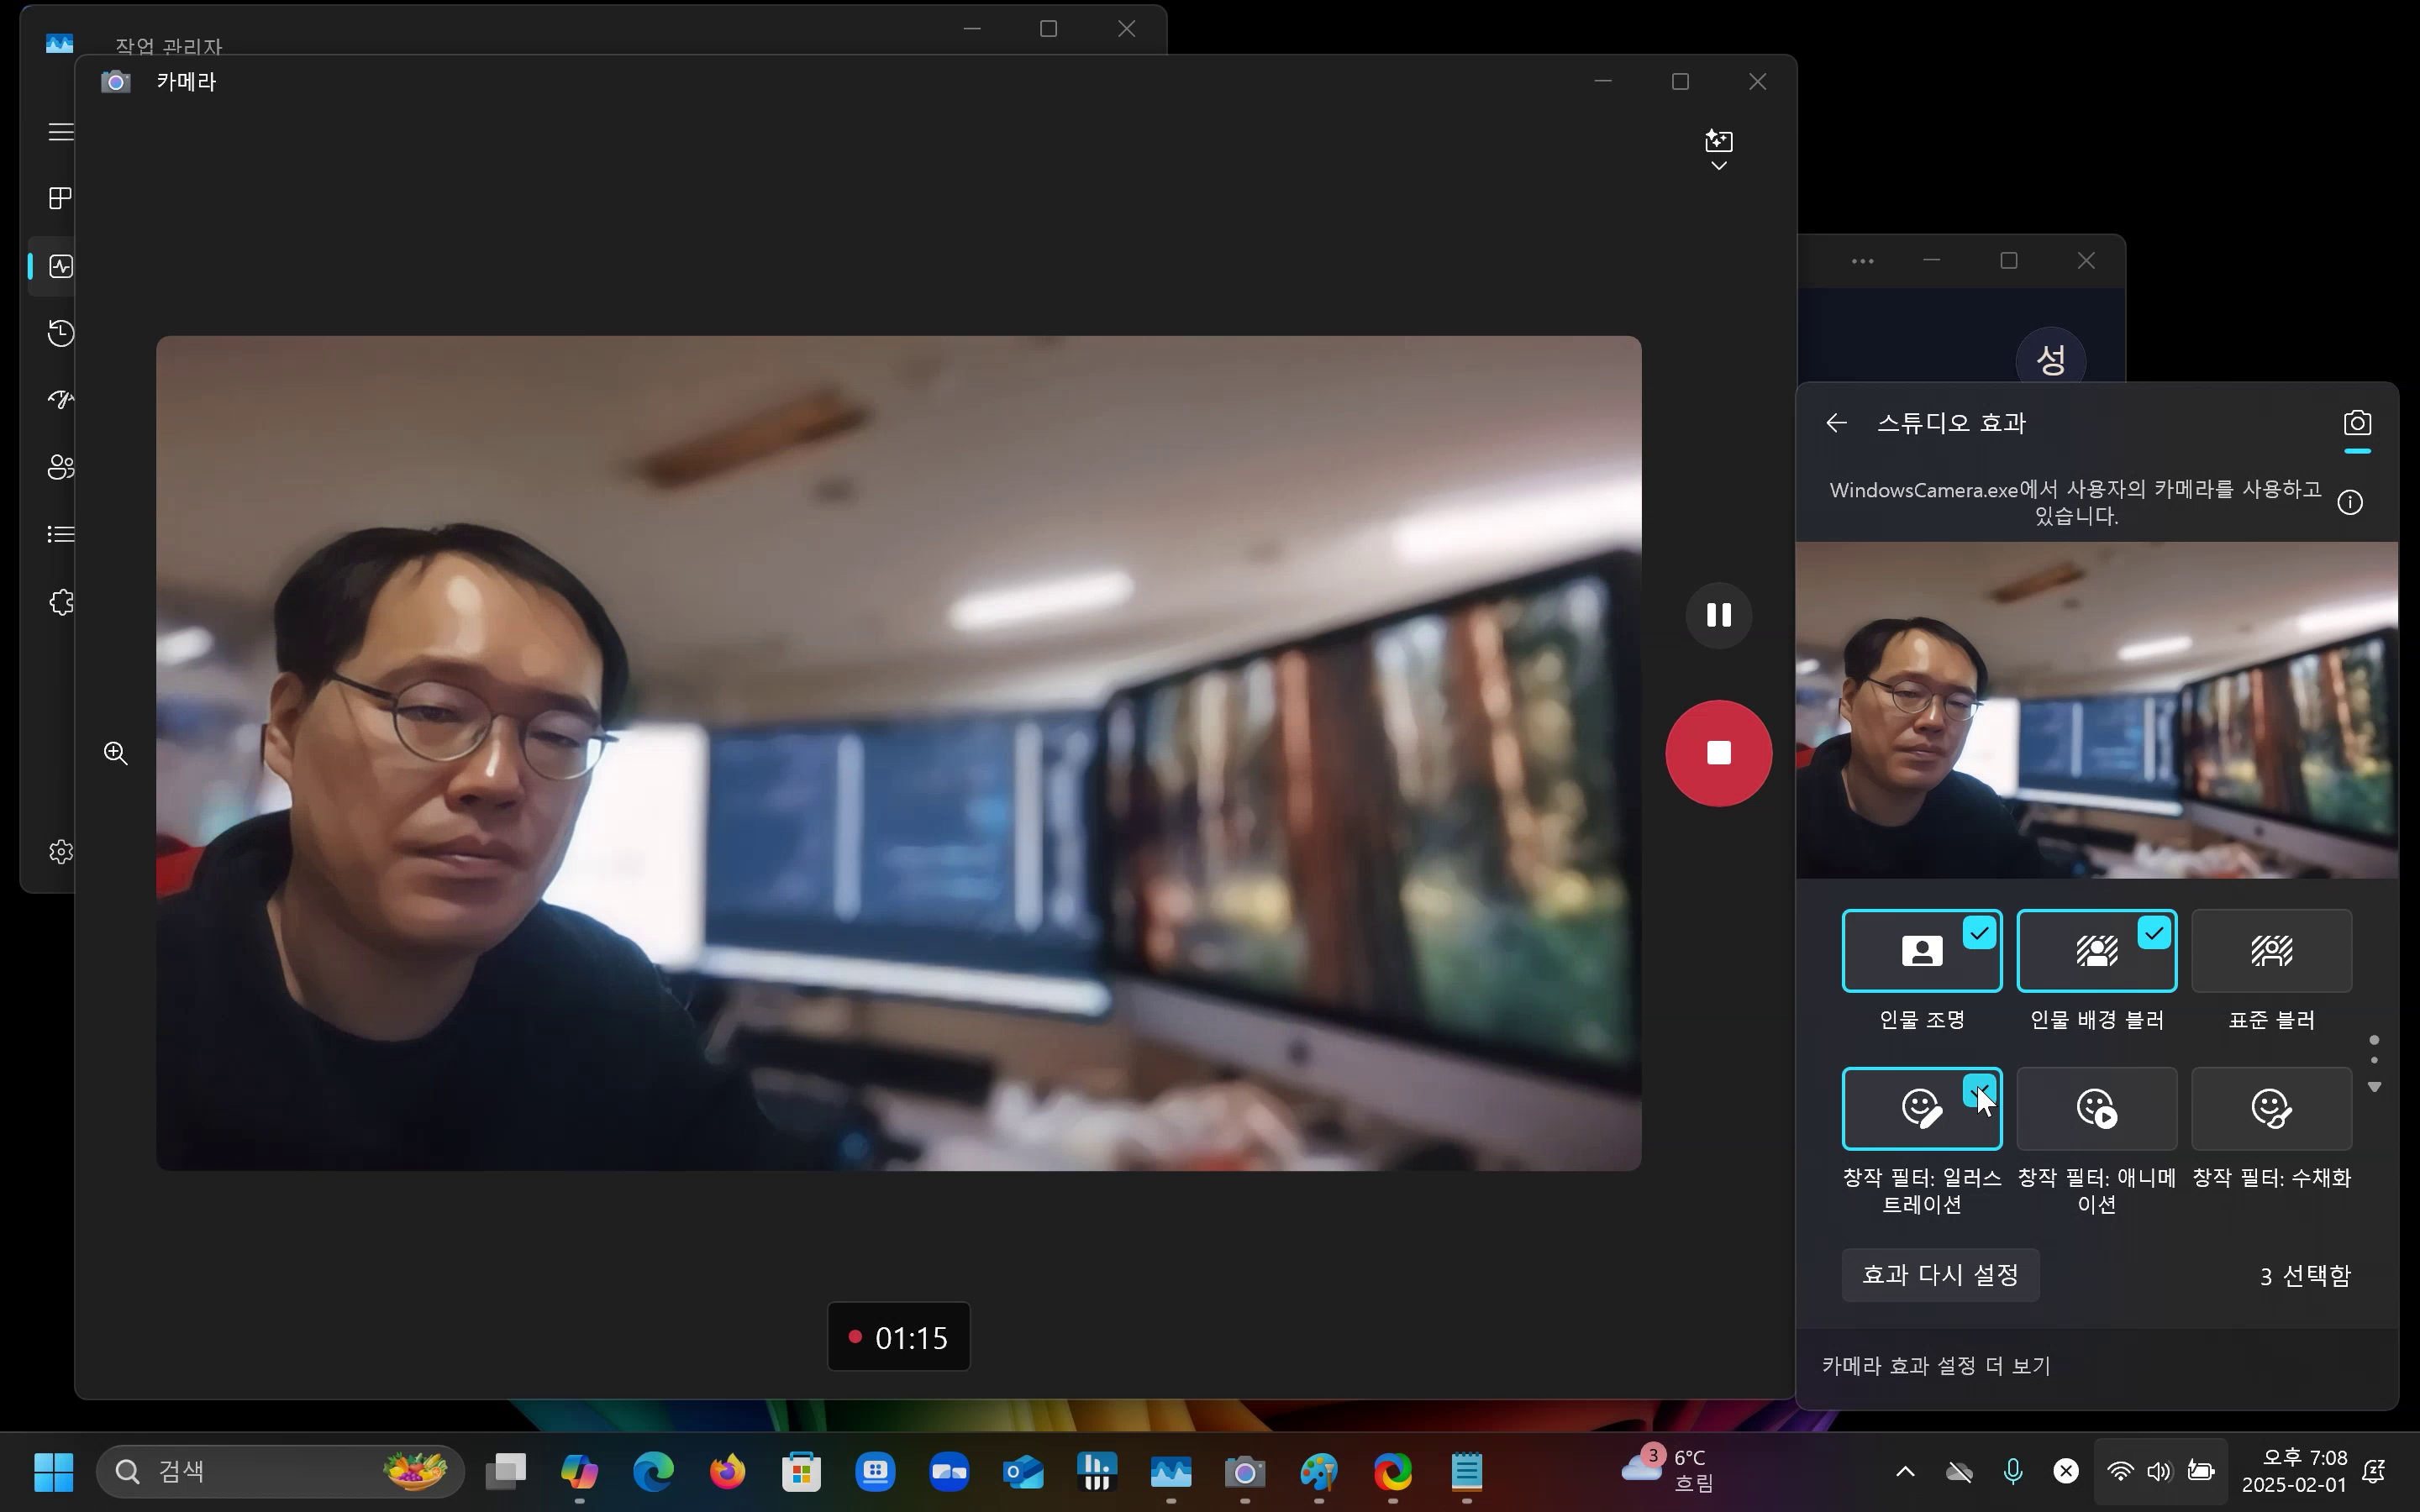Show camera usage info icon

[x=2350, y=502]
